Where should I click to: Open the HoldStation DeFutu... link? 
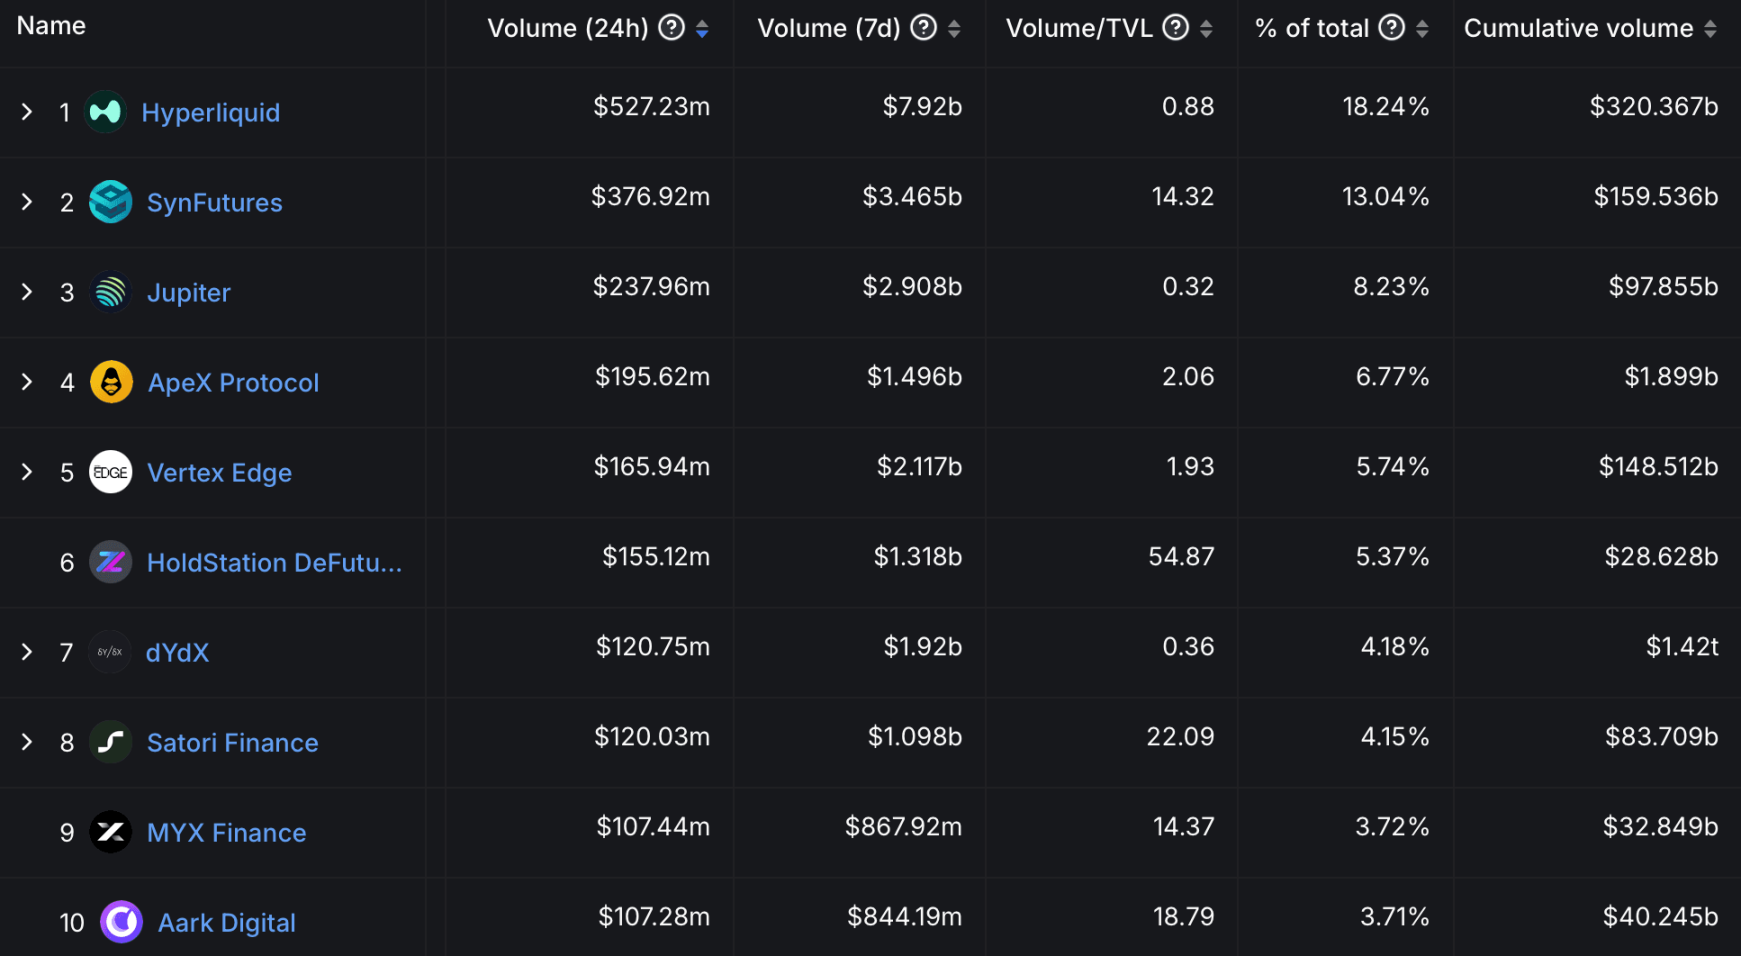(275, 563)
